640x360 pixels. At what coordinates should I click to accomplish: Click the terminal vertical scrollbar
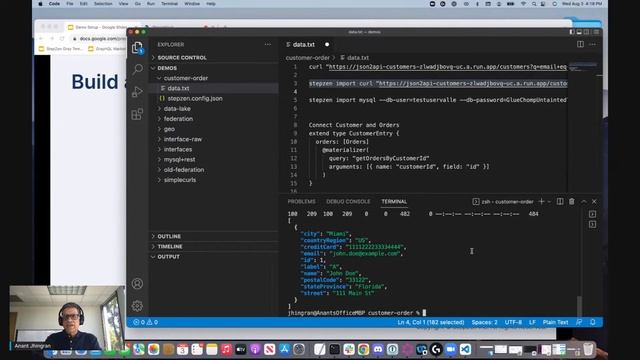tap(579, 305)
